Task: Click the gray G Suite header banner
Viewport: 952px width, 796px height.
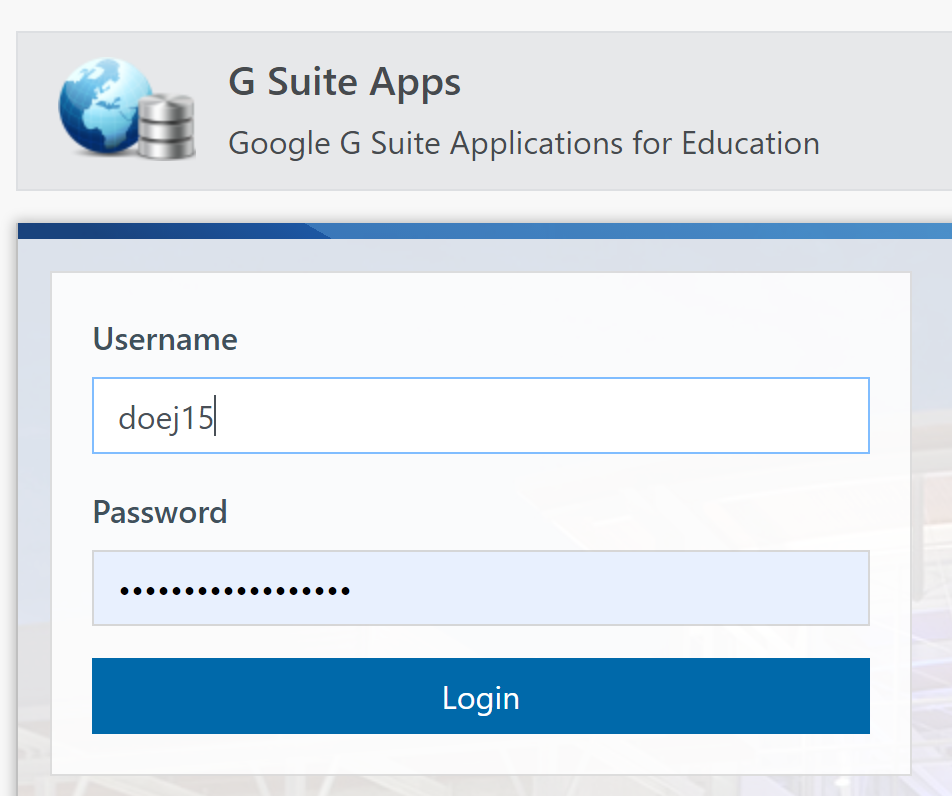Action: pos(484,111)
